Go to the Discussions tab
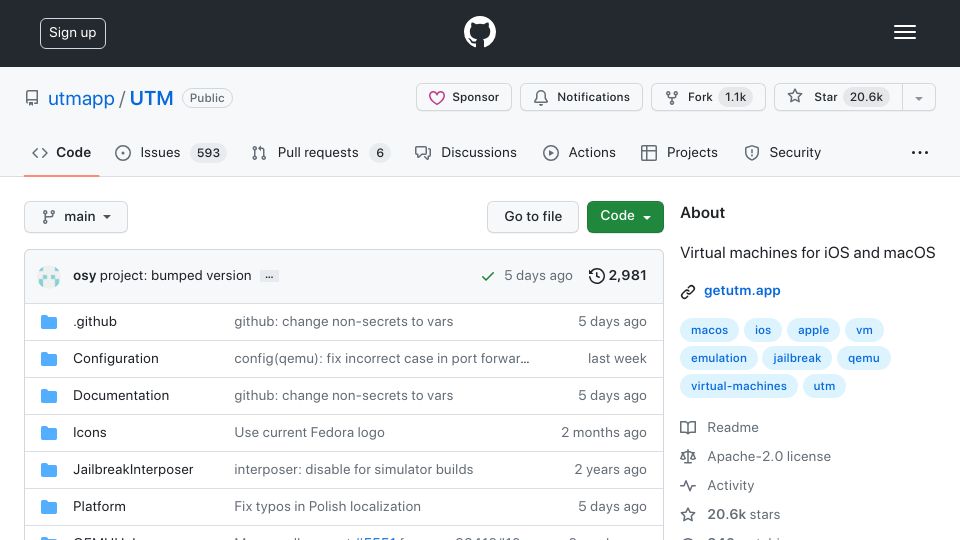960x540 pixels. pos(465,152)
